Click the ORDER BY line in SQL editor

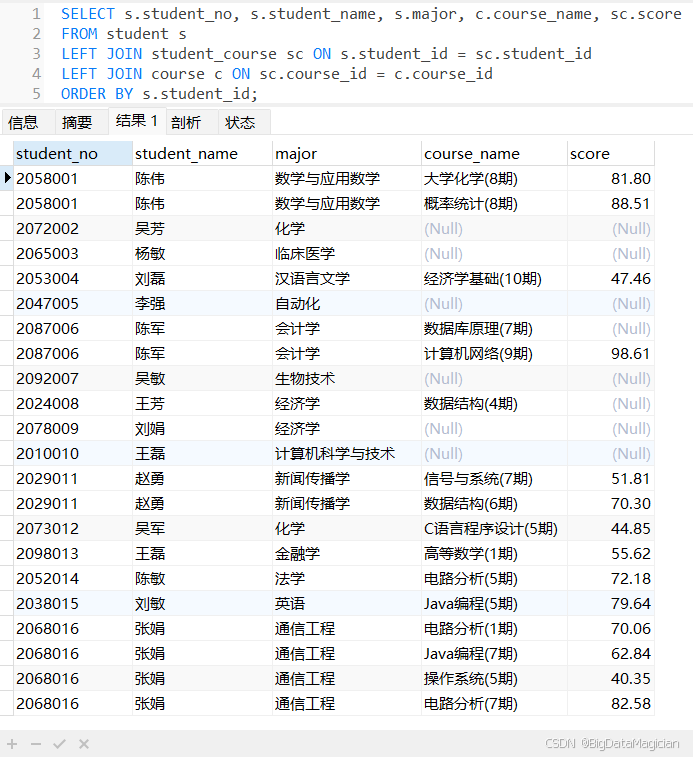[x=159, y=94]
